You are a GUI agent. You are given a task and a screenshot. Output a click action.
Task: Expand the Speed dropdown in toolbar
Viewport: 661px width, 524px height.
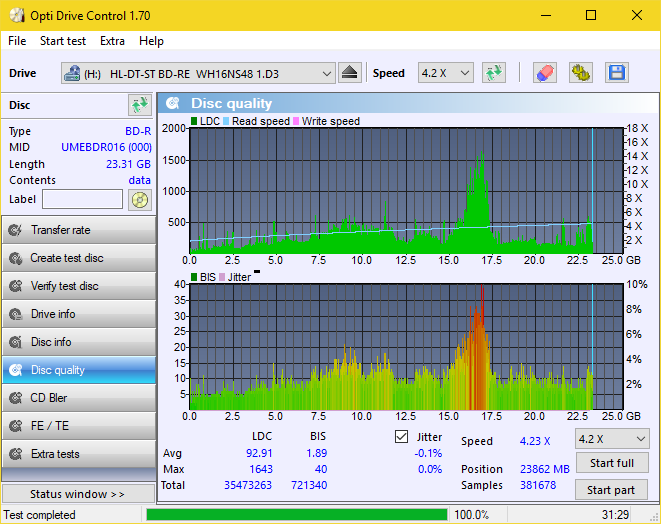click(x=446, y=73)
